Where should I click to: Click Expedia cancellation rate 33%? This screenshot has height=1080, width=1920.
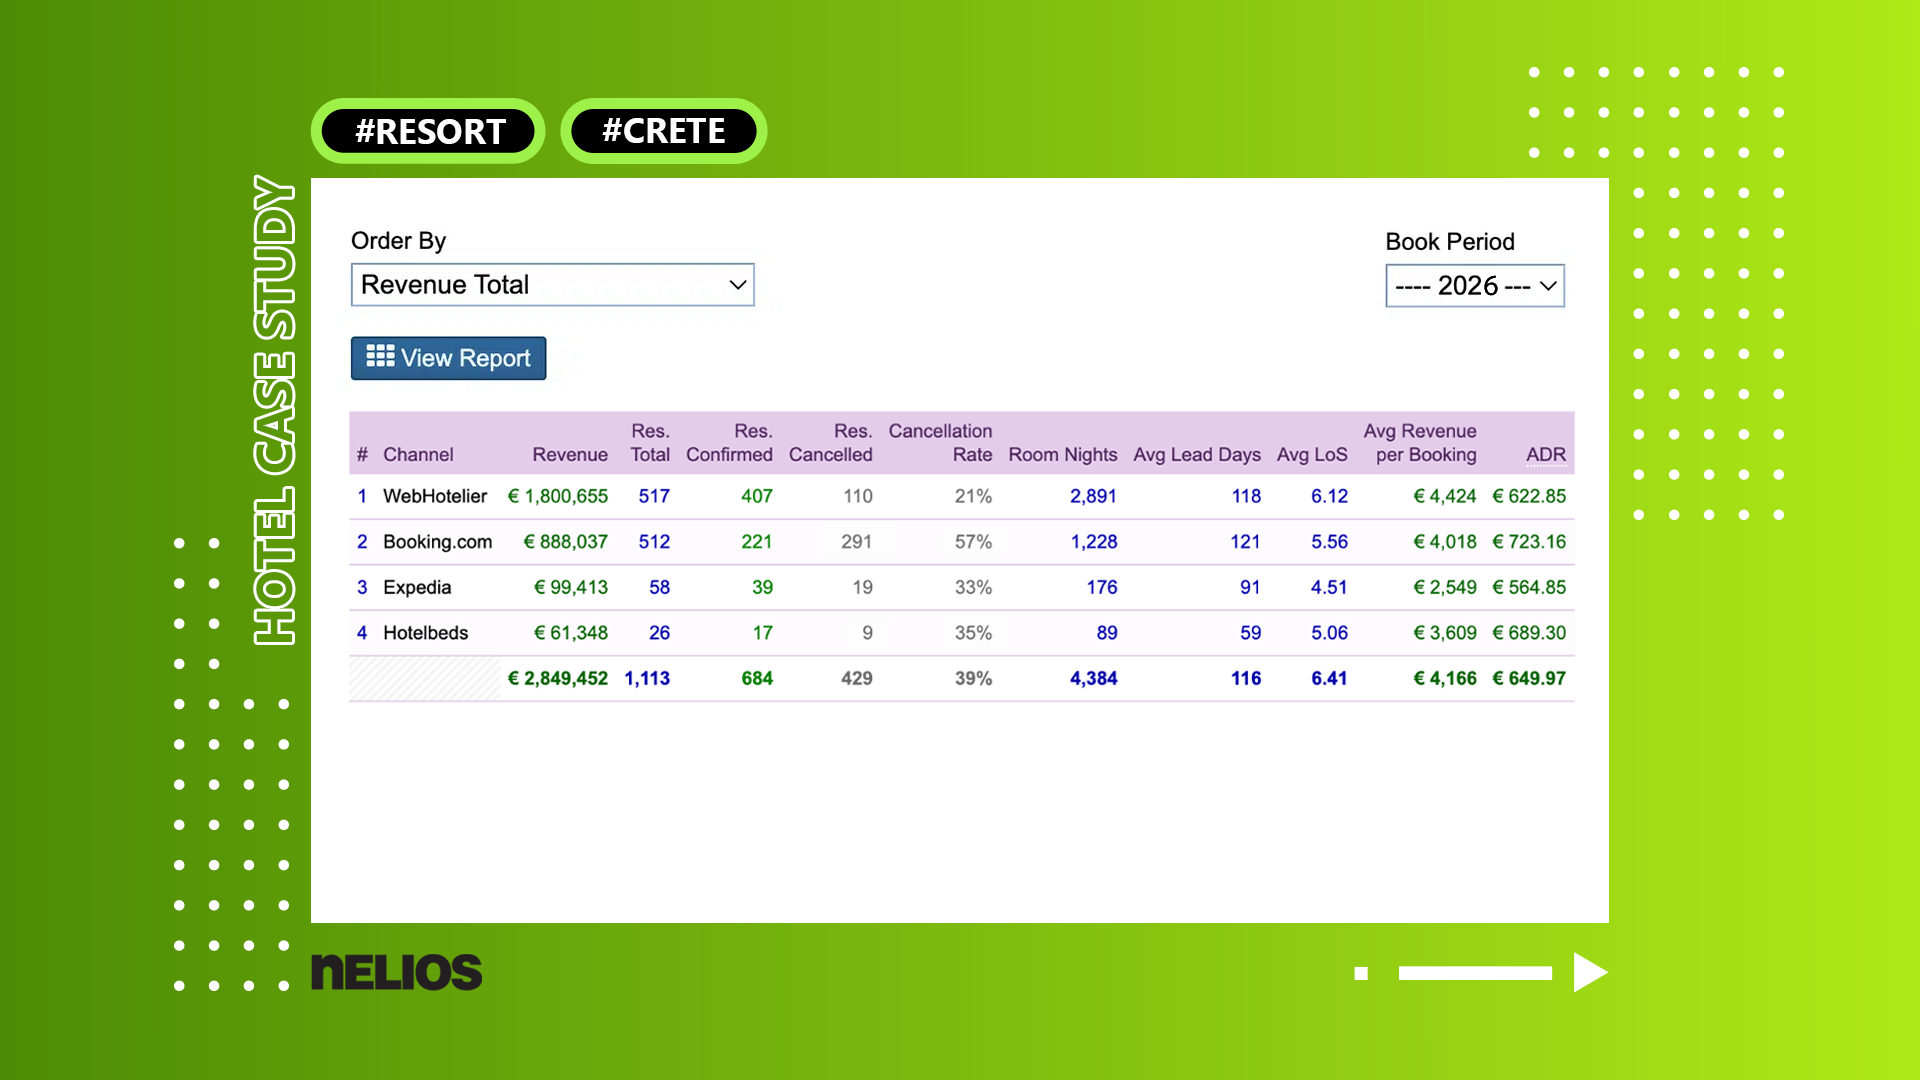[973, 587]
